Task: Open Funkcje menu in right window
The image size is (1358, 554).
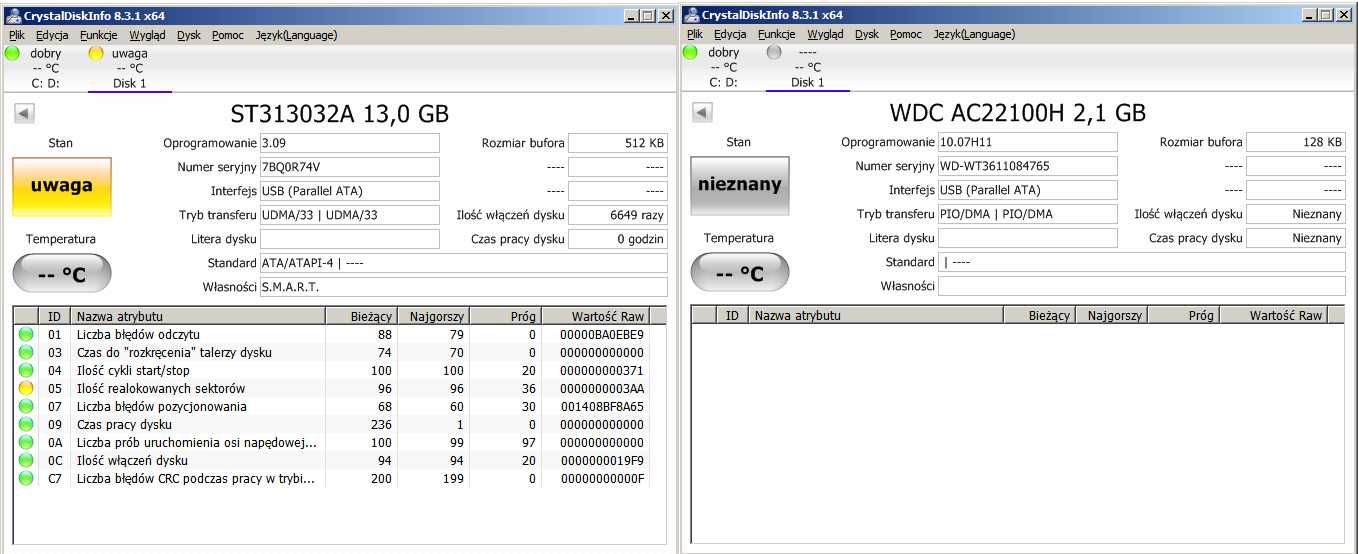Action: pyautogui.click(x=777, y=34)
